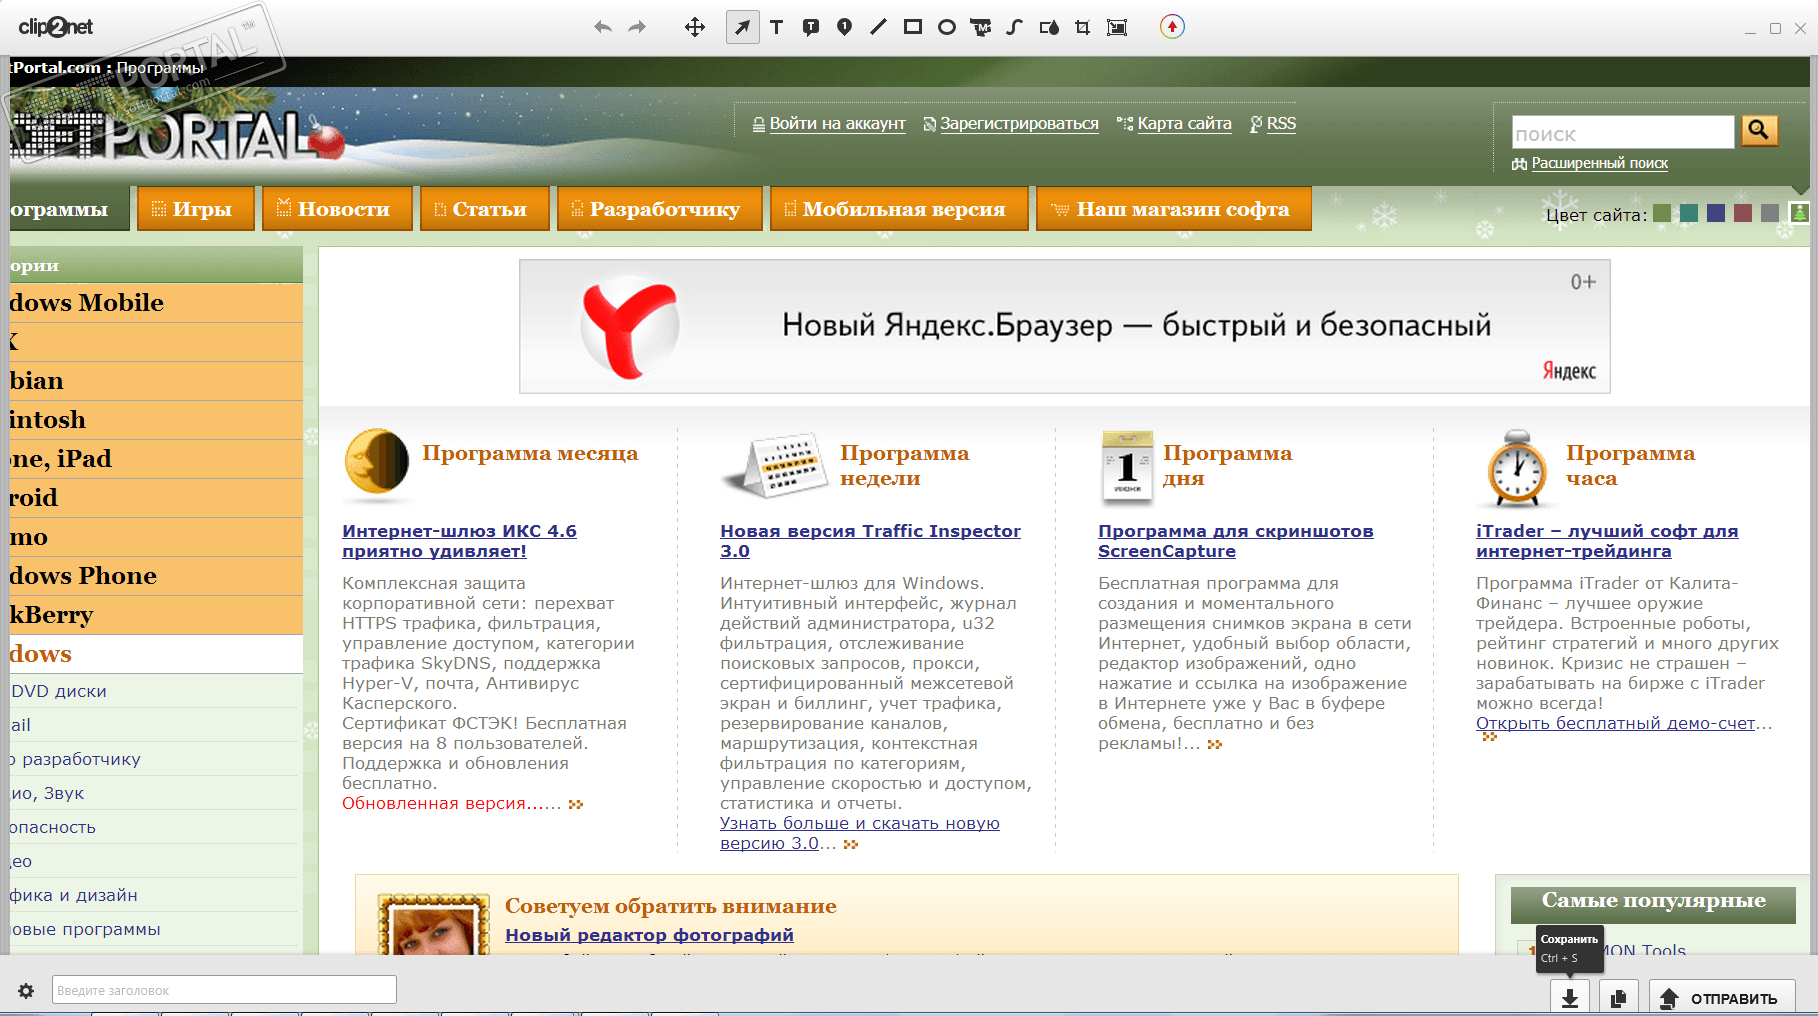1818x1016 pixels.
Task: Select the plain text tool
Action: (x=777, y=27)
